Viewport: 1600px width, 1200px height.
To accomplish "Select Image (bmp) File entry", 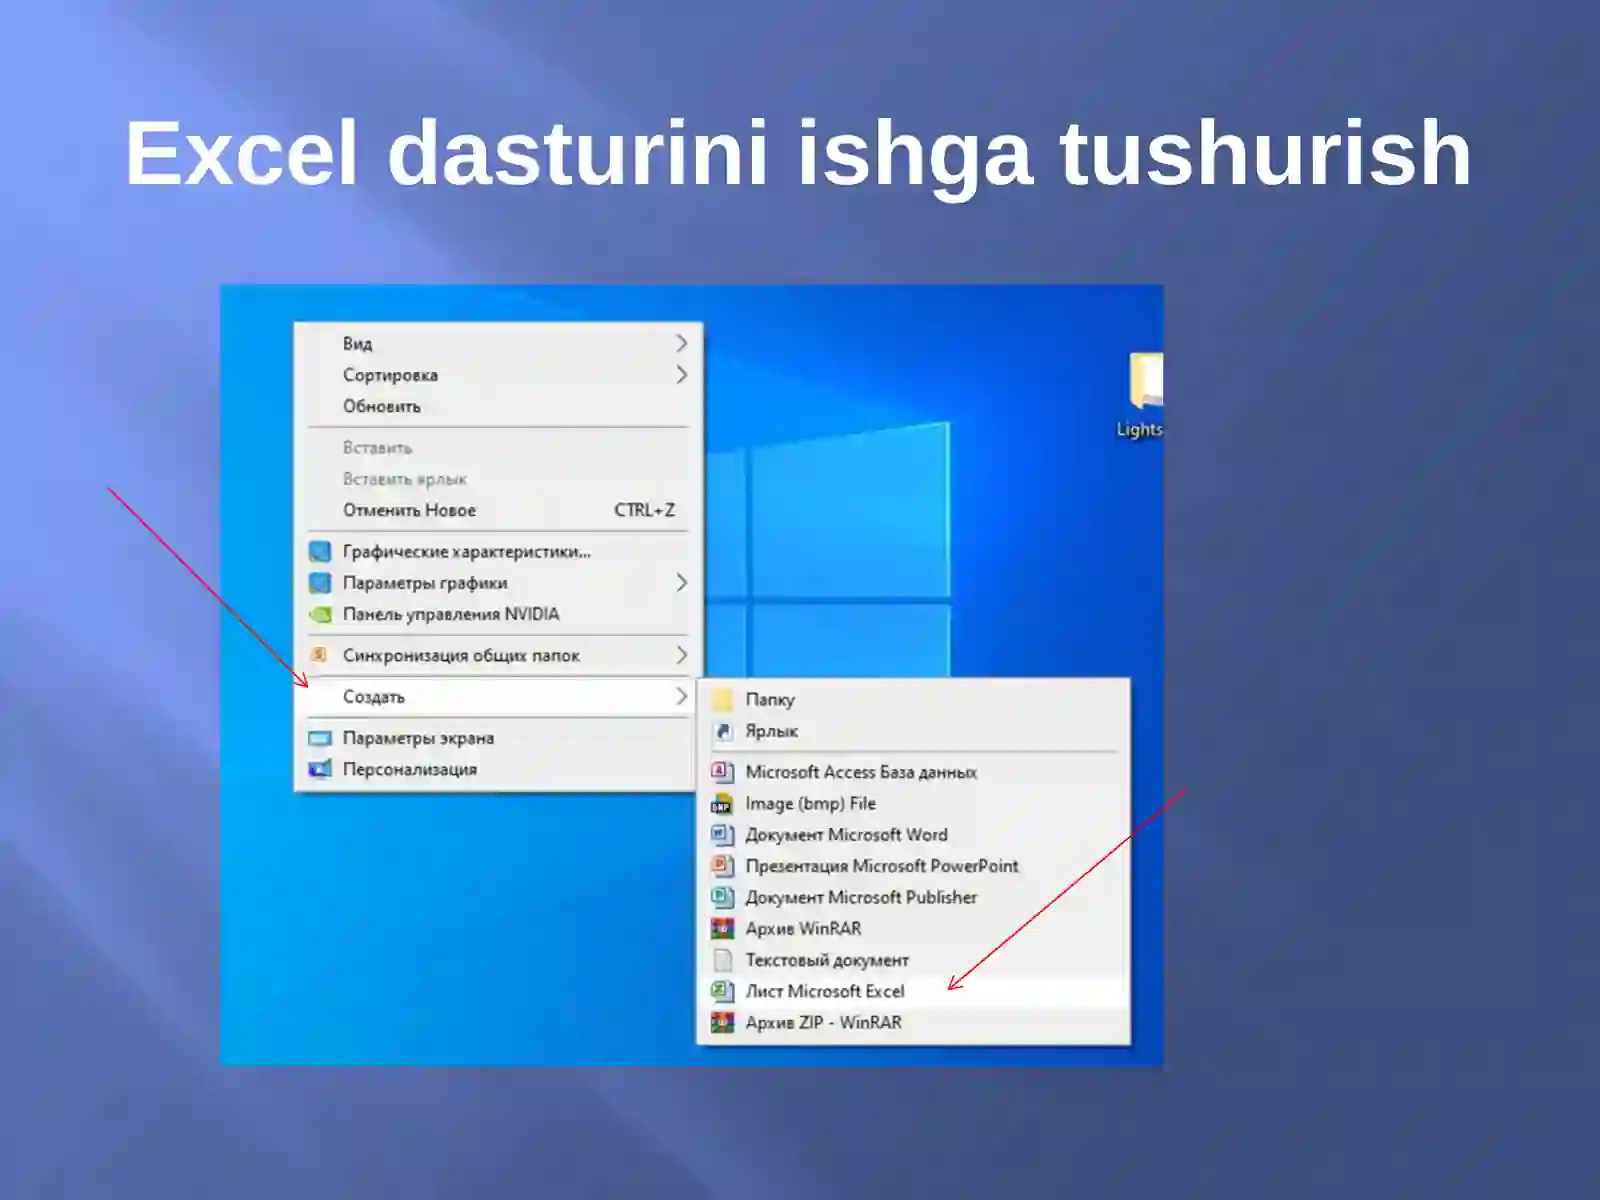I will click(913, 803).
